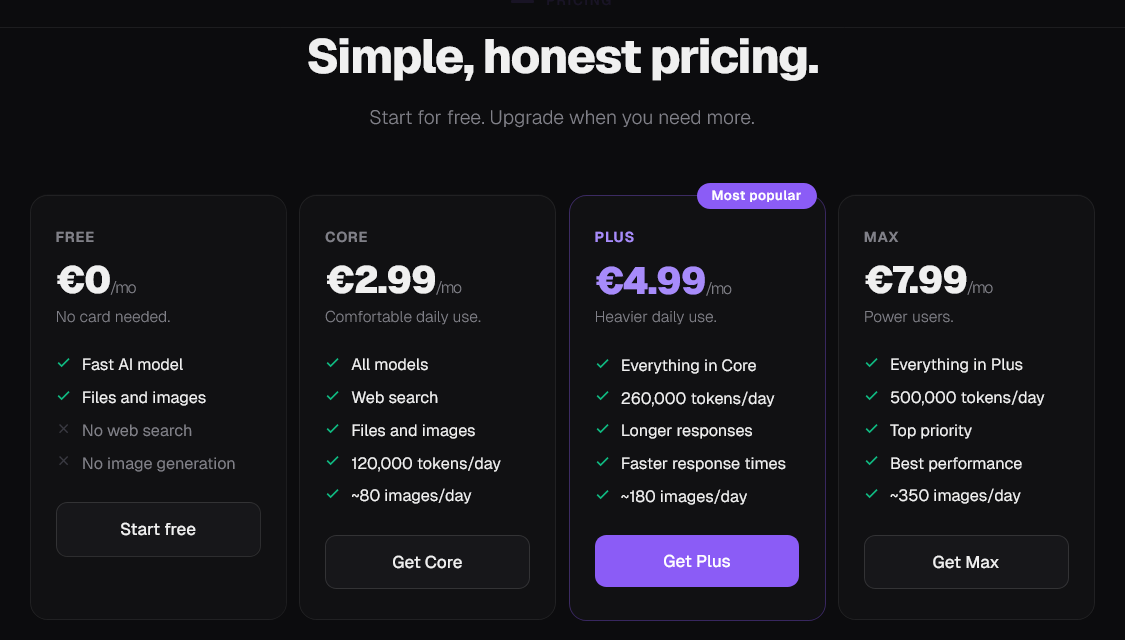Click the checkmark beside Fast AI model

tap(64, 364)
